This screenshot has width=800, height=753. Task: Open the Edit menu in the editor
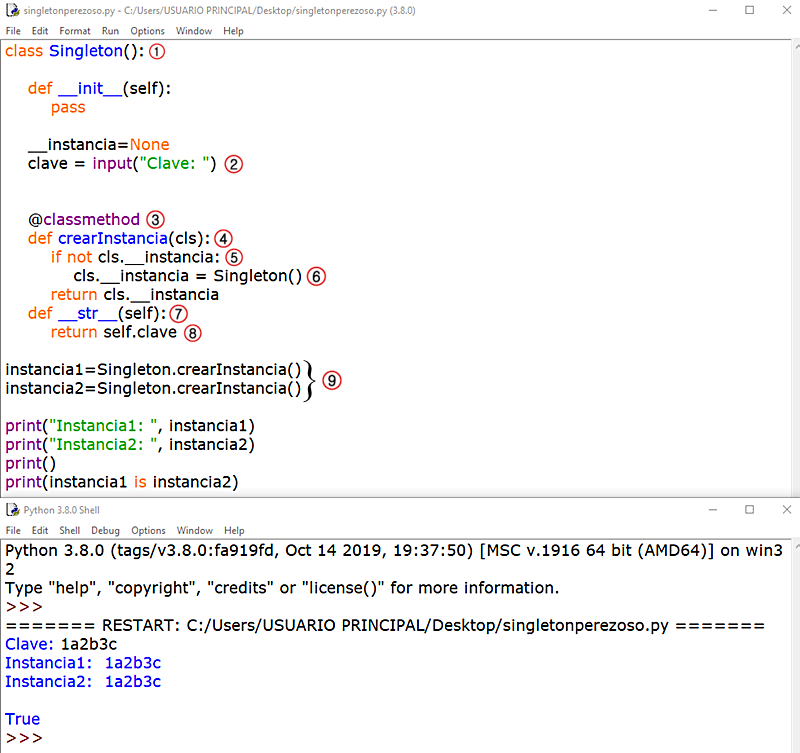pyautogui.click(x=40, y=31)
